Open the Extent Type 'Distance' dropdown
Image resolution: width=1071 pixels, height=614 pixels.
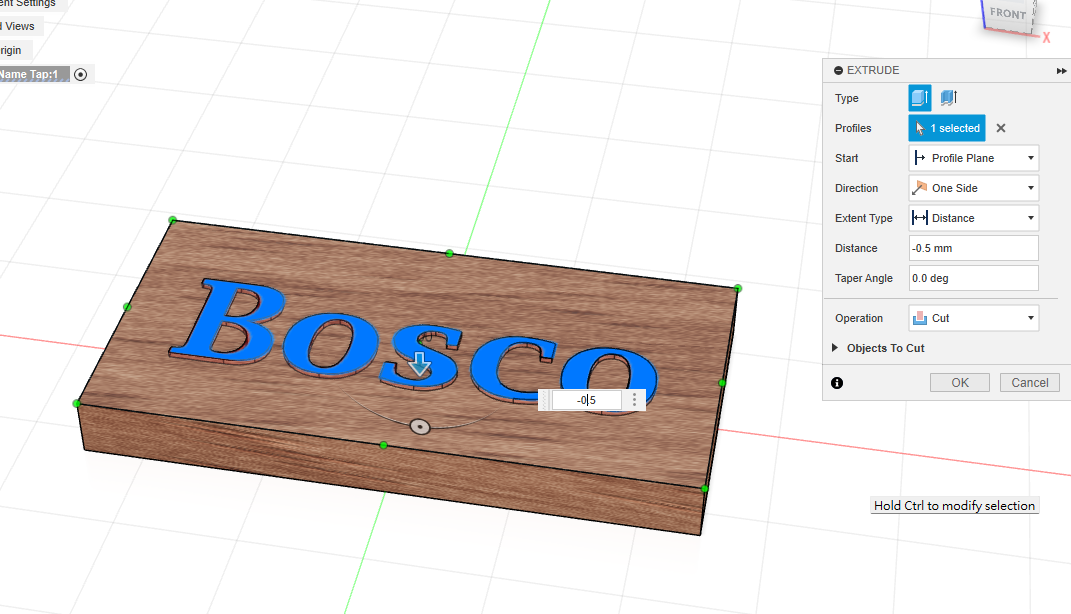coord(973,218)
